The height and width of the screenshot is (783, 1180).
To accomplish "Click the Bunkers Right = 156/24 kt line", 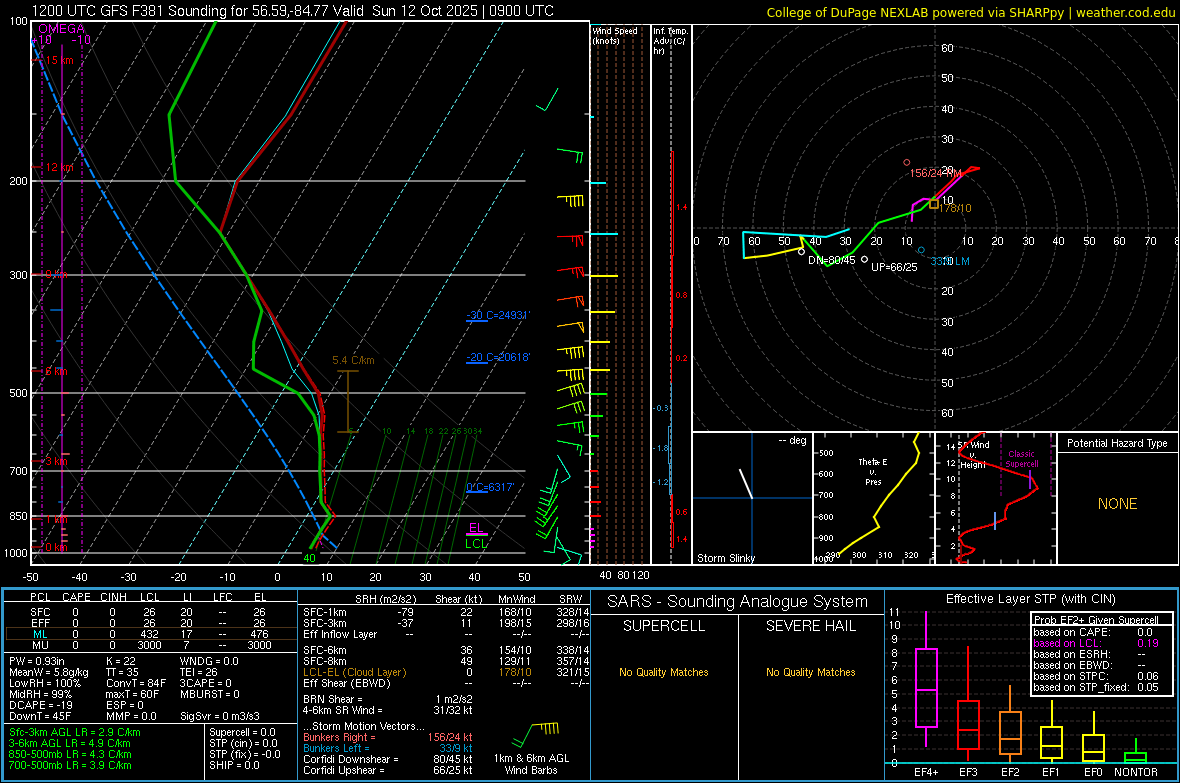I will (388, 737).
